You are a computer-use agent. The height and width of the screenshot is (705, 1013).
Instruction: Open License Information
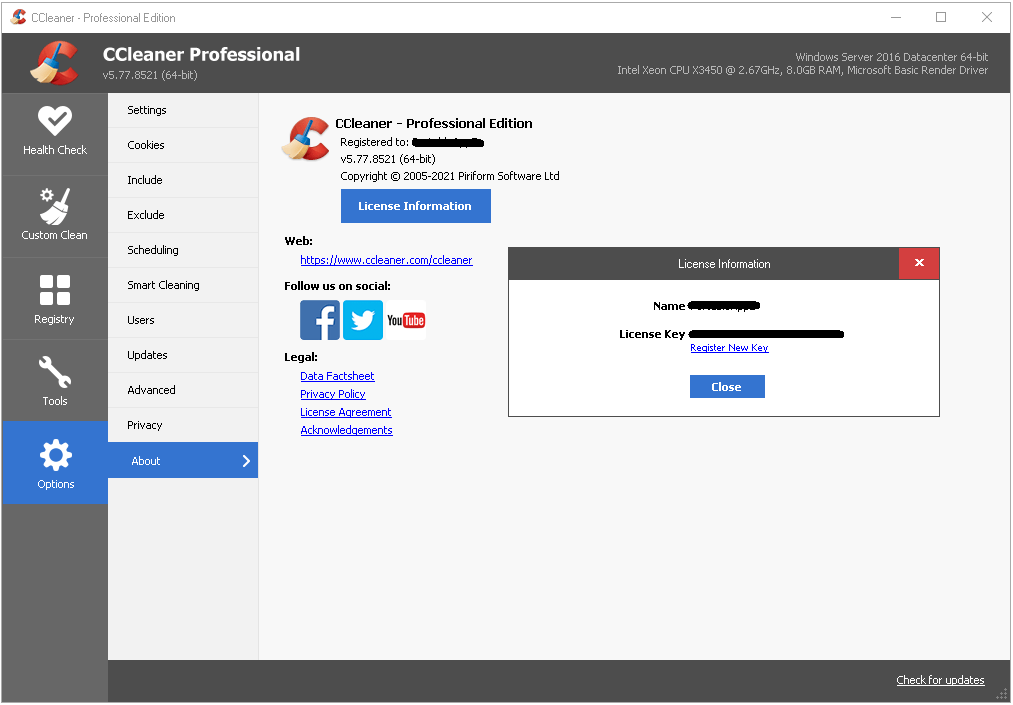pyautogui.click(x=415, y=206)
